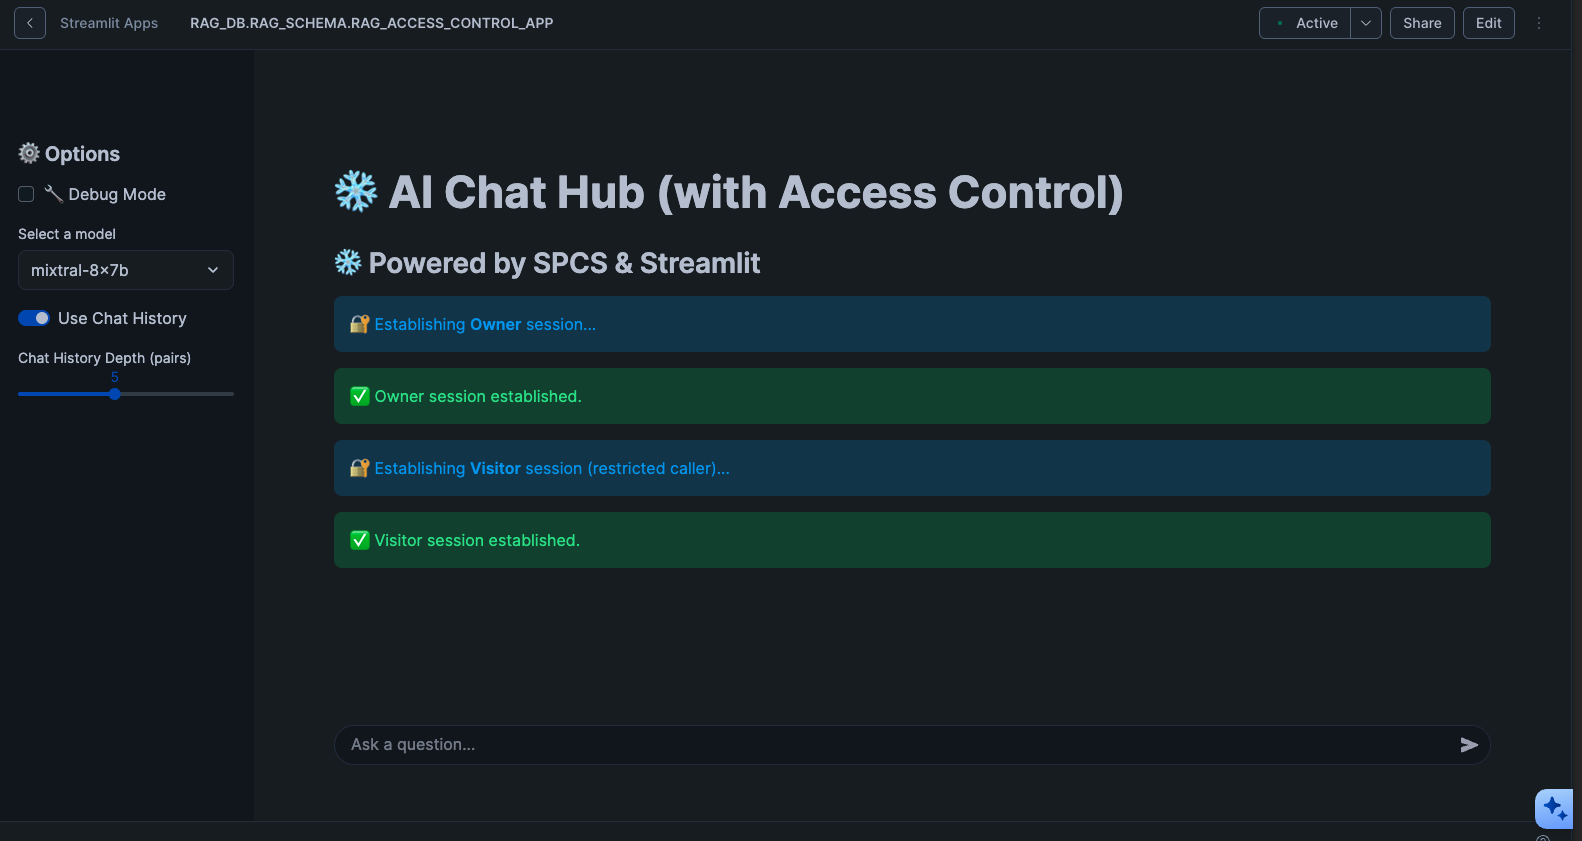Click the green checkmark on Visitor session established
Image resolution: width=1582 pixels, height=841 pixels.
pos(359,540)
